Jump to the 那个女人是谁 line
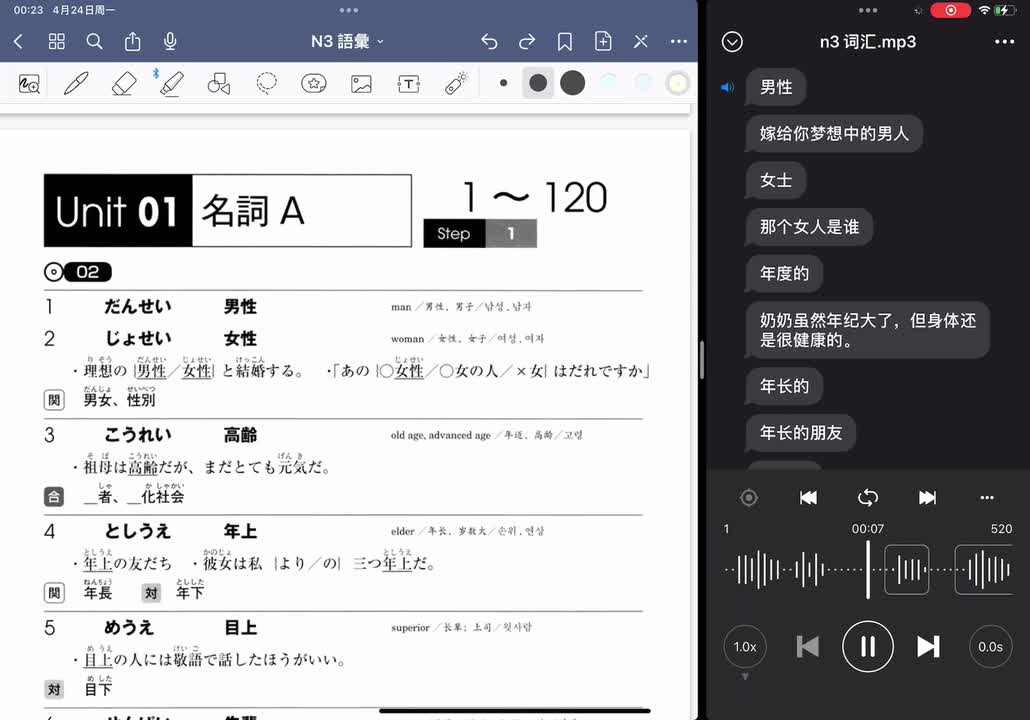Image resolution: width=1030 pixels, height=720 pixels. click(809, 227)
